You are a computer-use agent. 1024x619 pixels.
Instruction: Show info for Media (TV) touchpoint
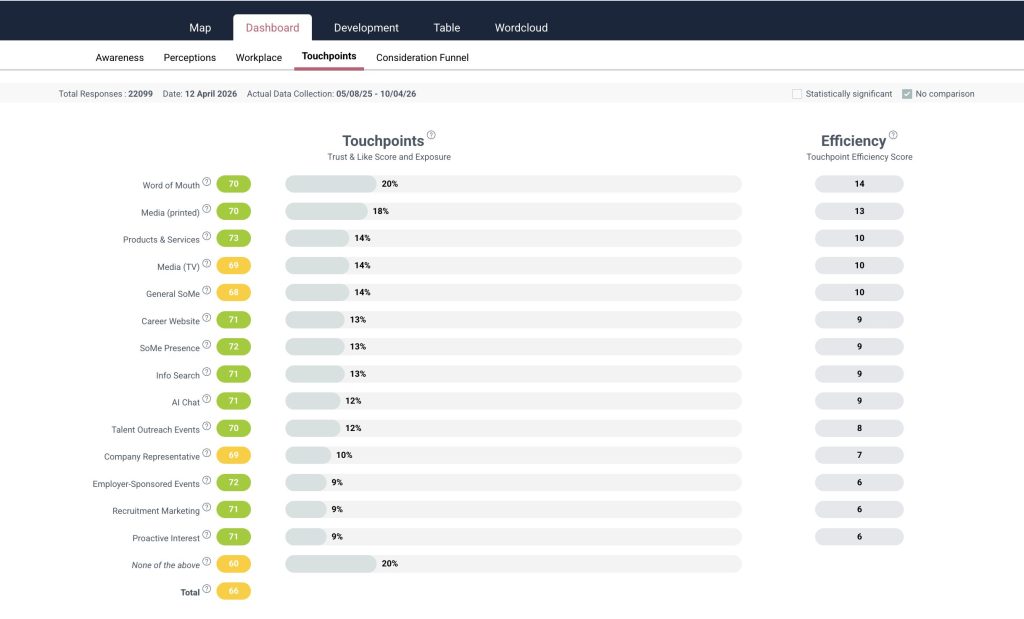tap(207, 264)
